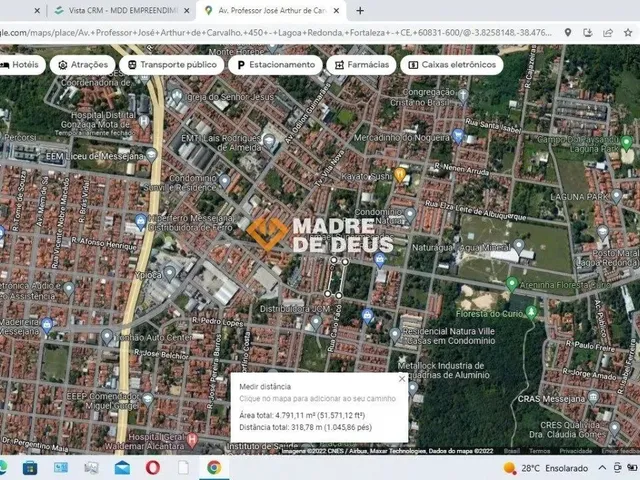Open a new browser tab
This screenshot has height=480, width=640.
click(x=360, y=11)
